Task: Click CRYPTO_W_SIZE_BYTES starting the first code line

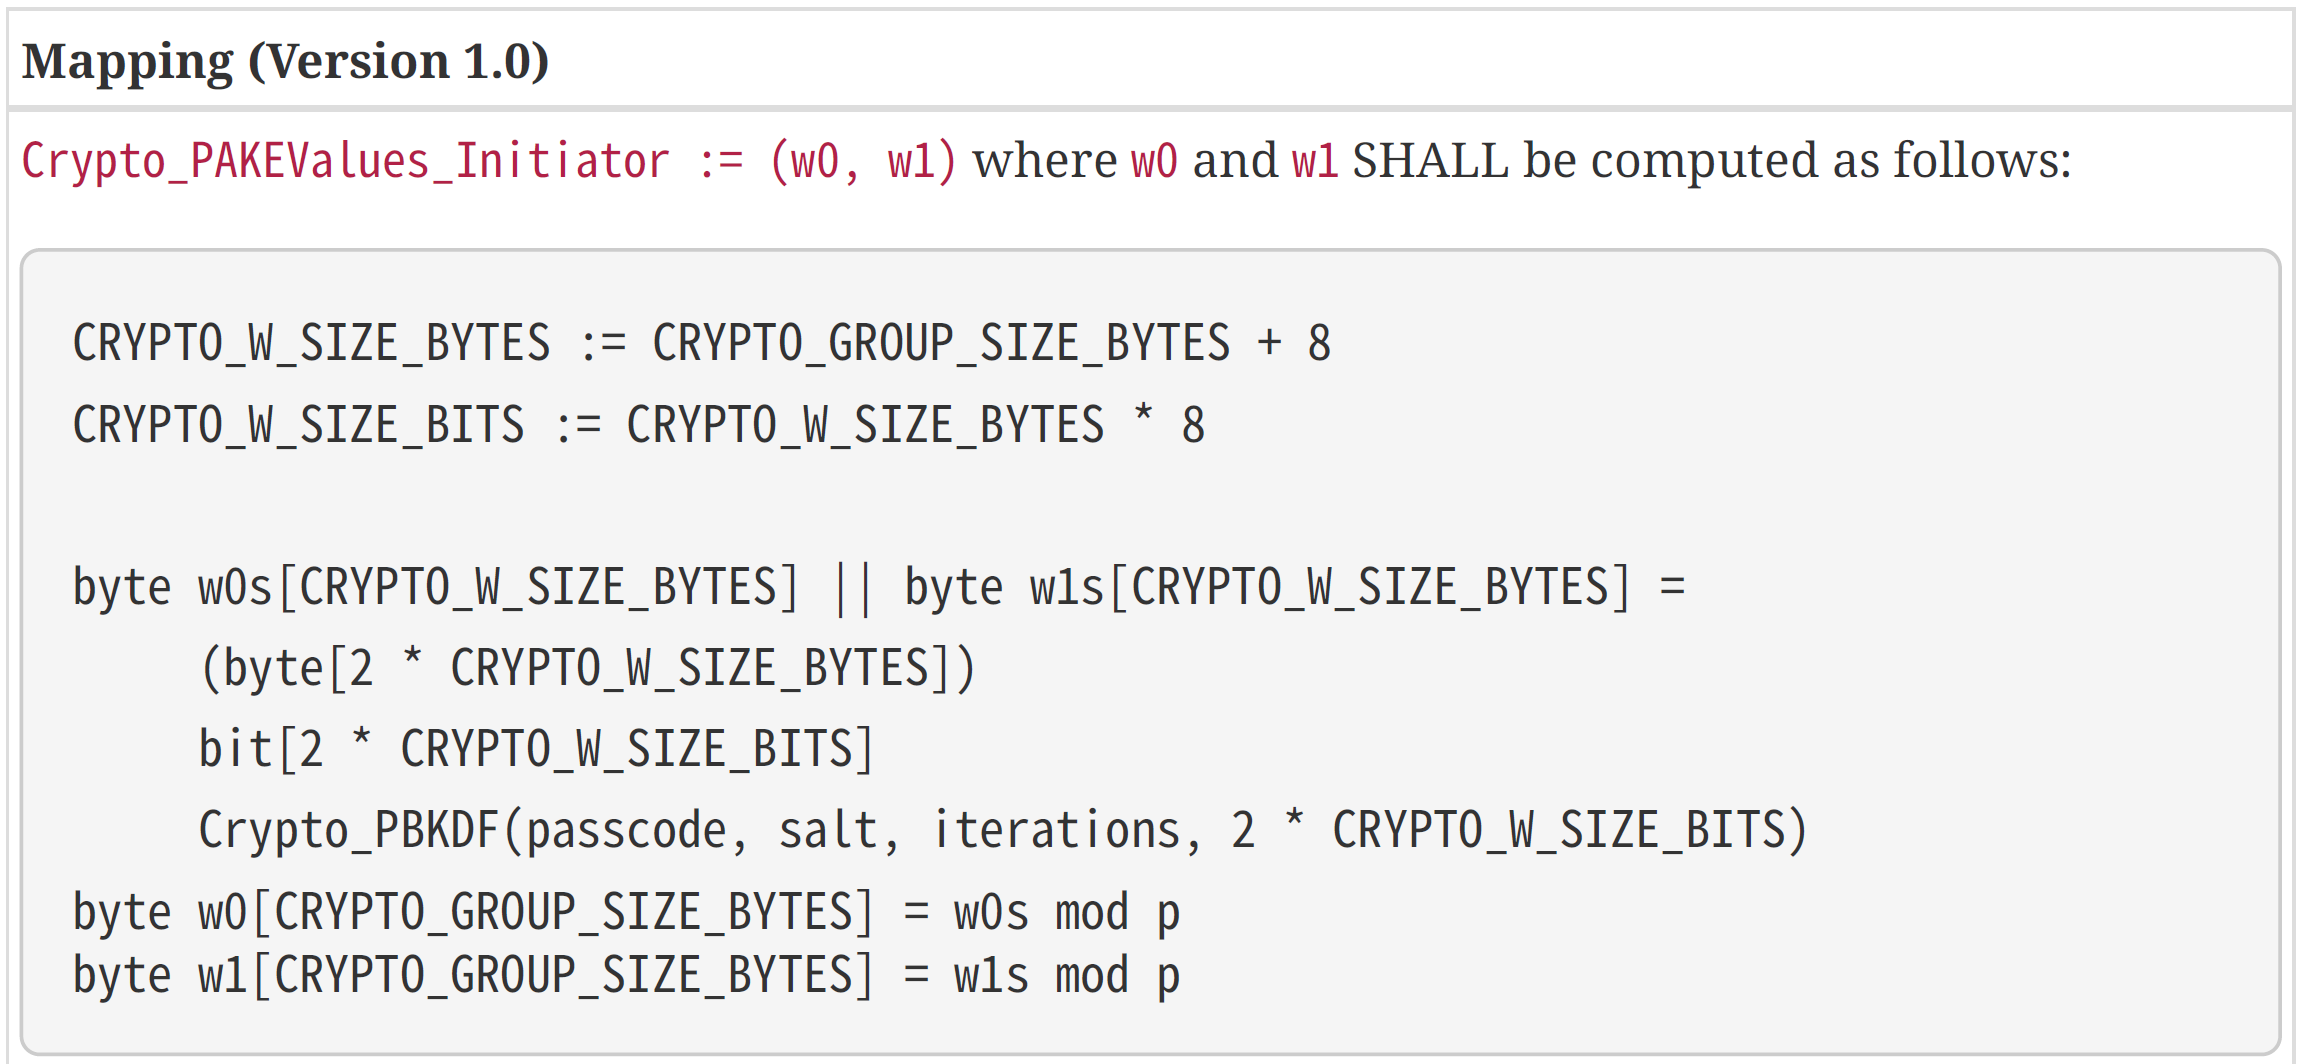Action: click(x=311, y=344)
